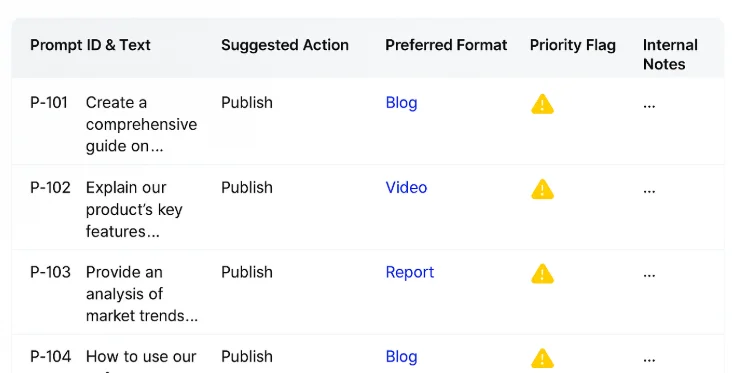Open the Video format link for P-102
The image size is (738, 373).
406,187
